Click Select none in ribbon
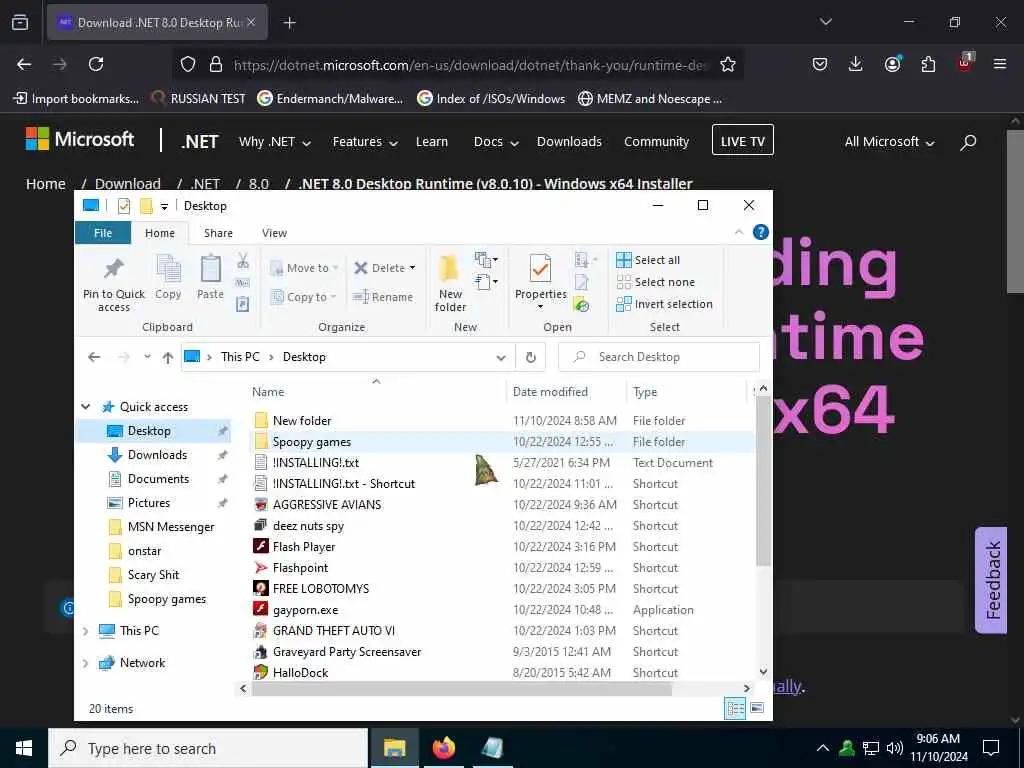 (656, 282)
